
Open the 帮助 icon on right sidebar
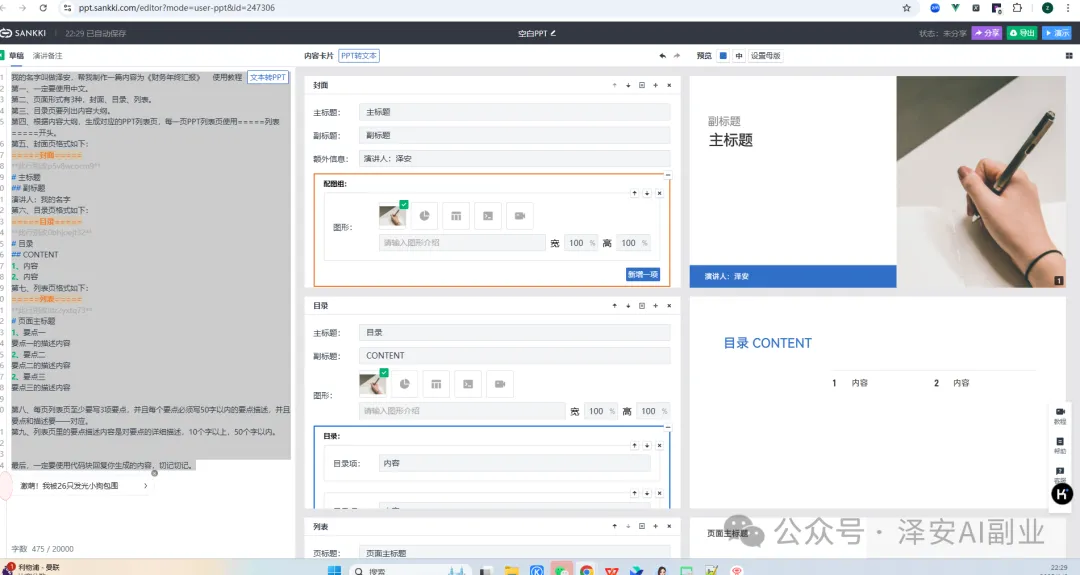click(1060, 445)
